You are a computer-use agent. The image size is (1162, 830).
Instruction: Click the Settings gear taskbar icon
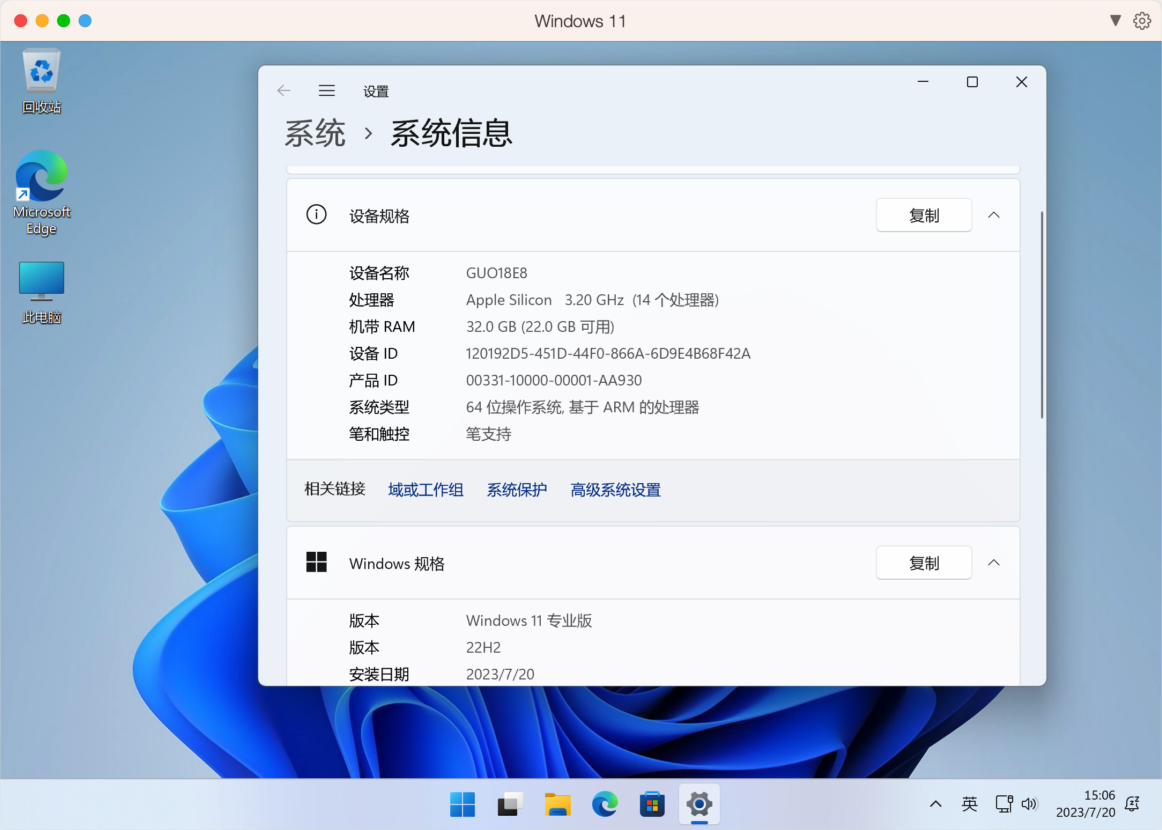(699, 804)
